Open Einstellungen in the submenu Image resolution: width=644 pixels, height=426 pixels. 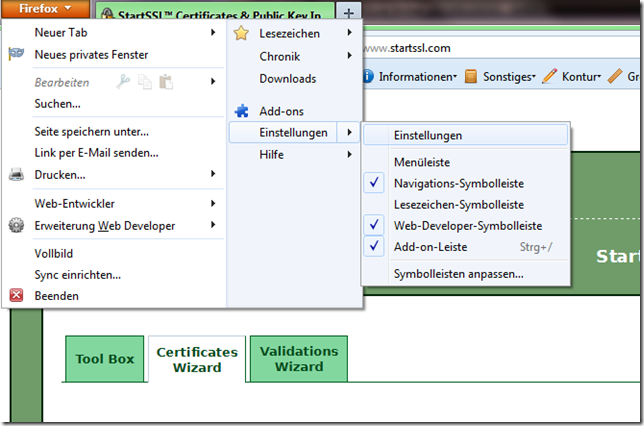pyautogui.click(x=465, y=135)
